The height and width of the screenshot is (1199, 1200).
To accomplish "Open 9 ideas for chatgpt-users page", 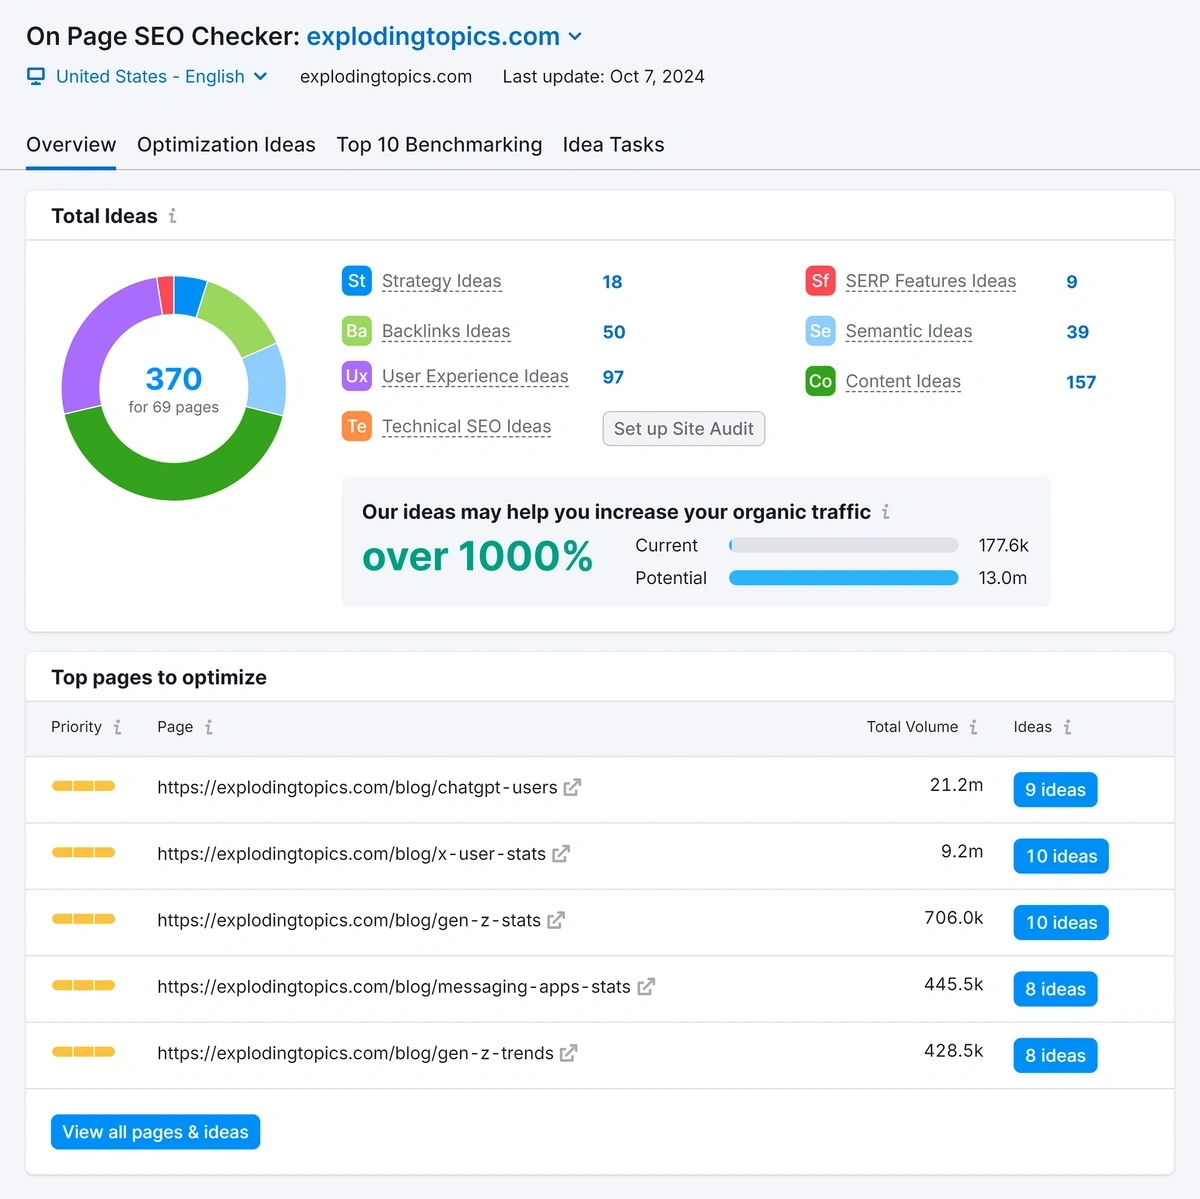I will click(x=1055, y=790).
